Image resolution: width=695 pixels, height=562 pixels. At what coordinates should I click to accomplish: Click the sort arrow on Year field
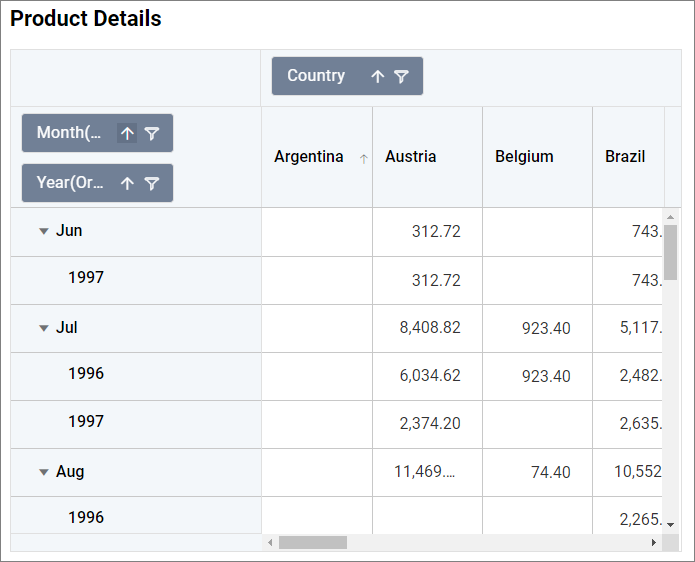tap(127, 183)
